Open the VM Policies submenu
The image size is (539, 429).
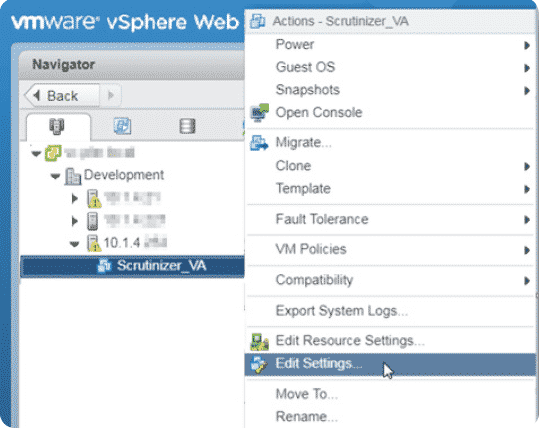(x=390, y=250)
